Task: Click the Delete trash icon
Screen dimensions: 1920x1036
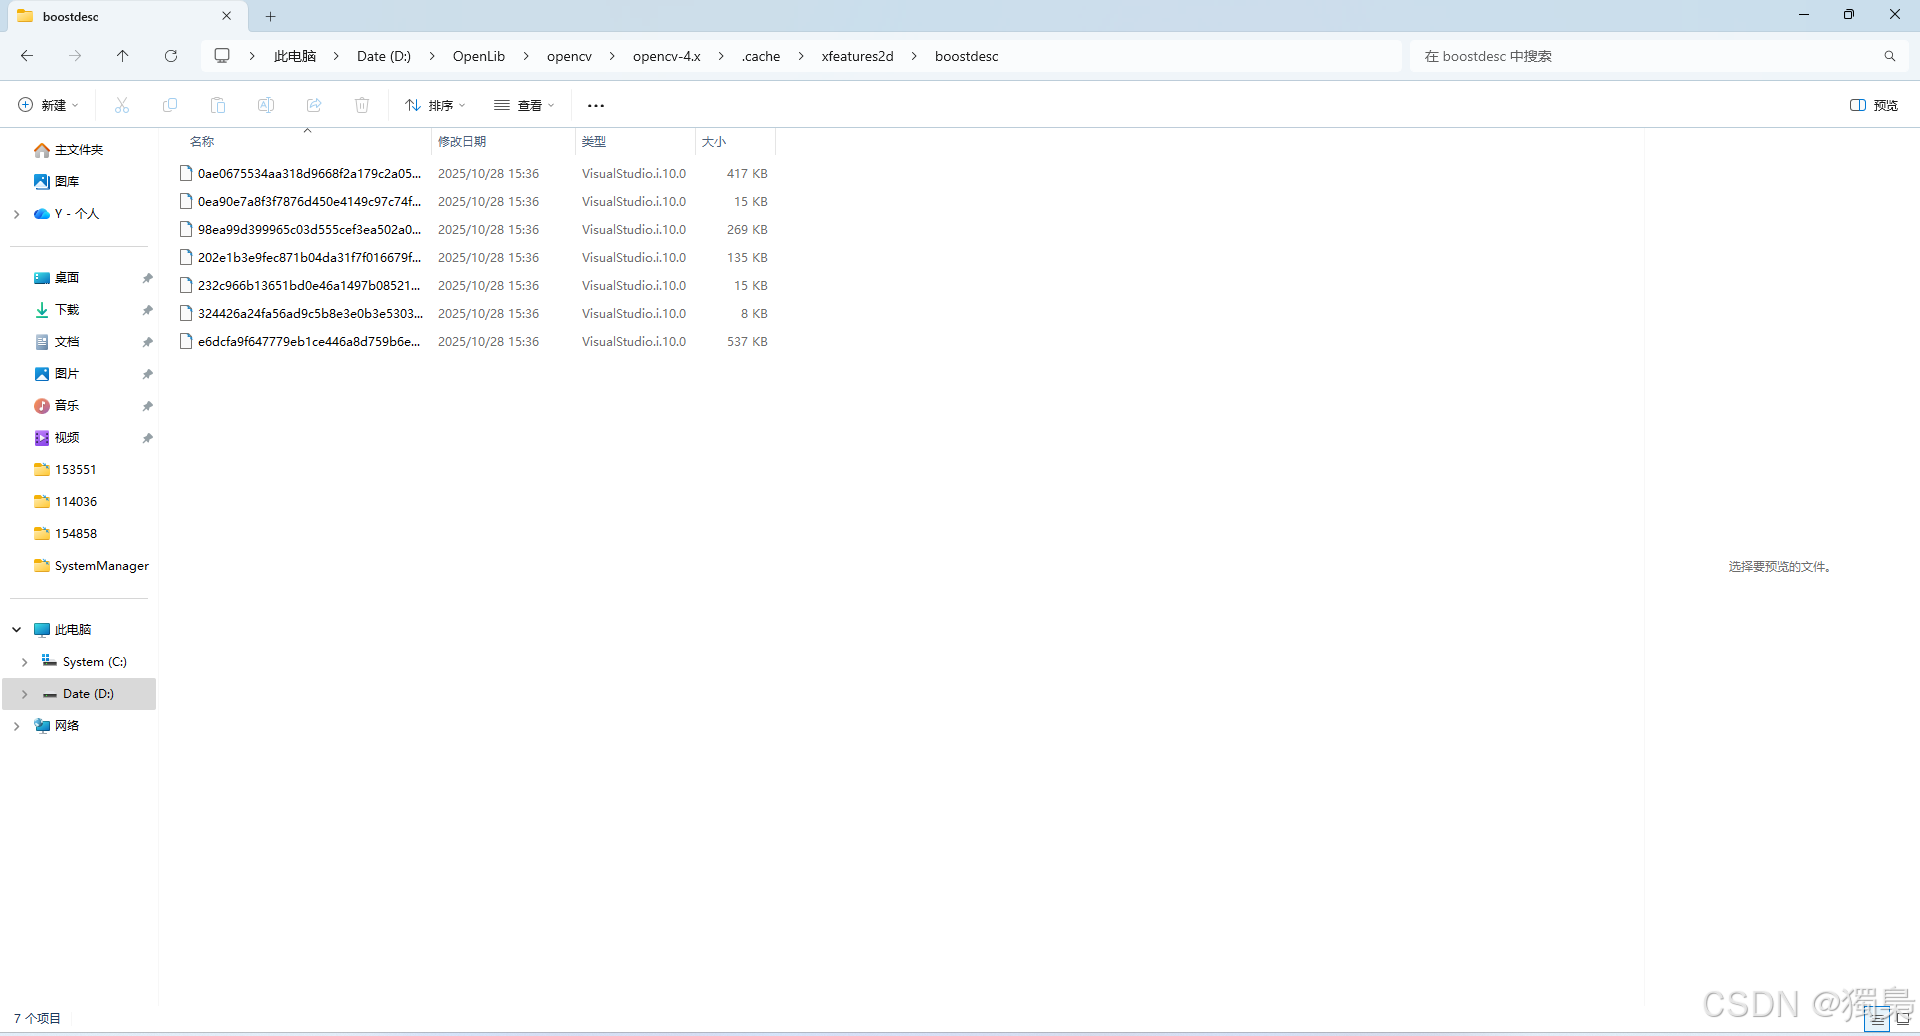Action: click(362, 105)
